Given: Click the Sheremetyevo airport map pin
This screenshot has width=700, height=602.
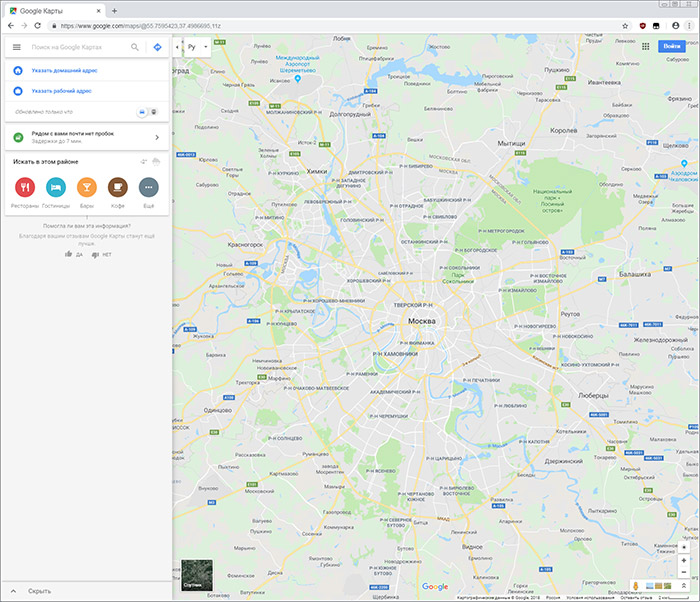Looking at the screenshot, I should (x=298, y=79).
